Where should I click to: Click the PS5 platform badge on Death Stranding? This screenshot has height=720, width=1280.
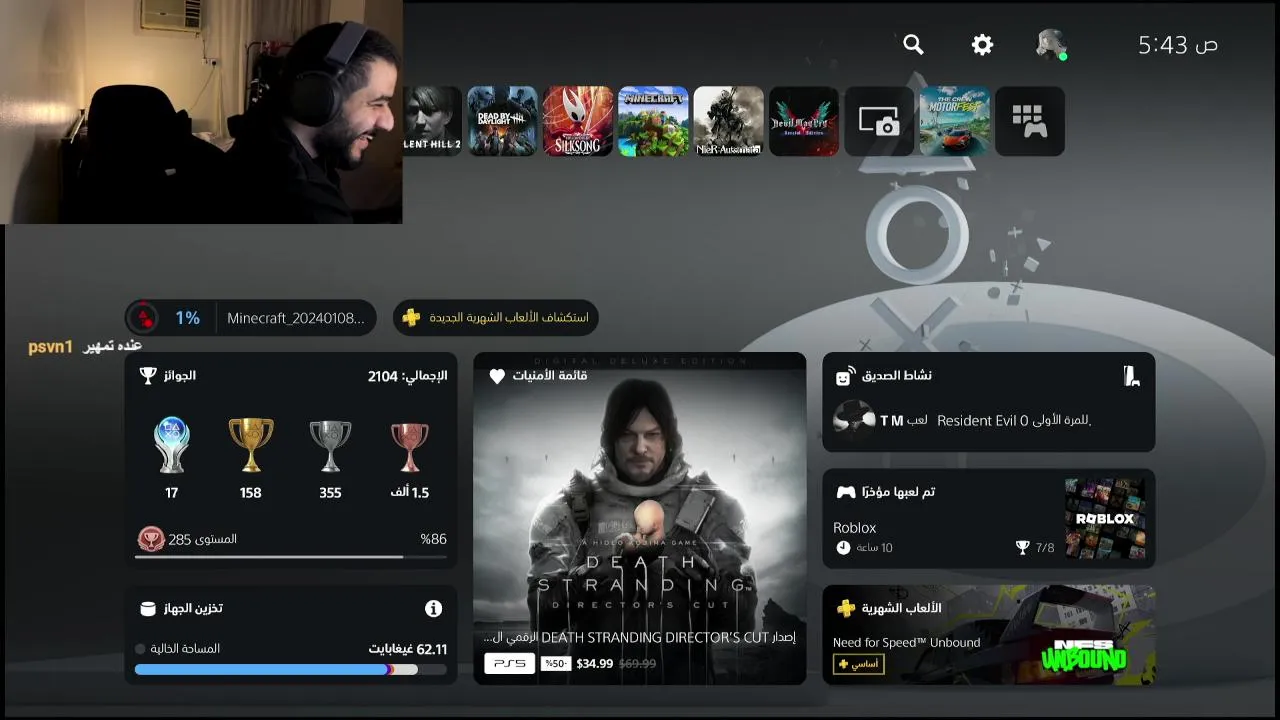pyautogui.click(x=510, y=663)
